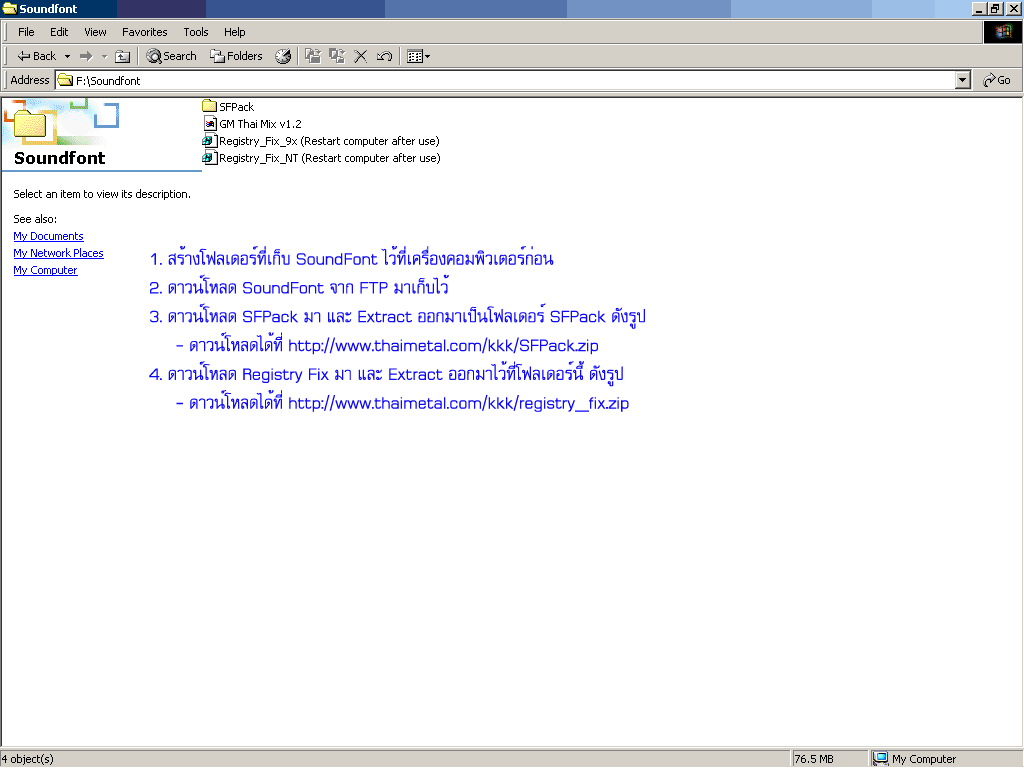Open the Tools menu

(196, 32)
